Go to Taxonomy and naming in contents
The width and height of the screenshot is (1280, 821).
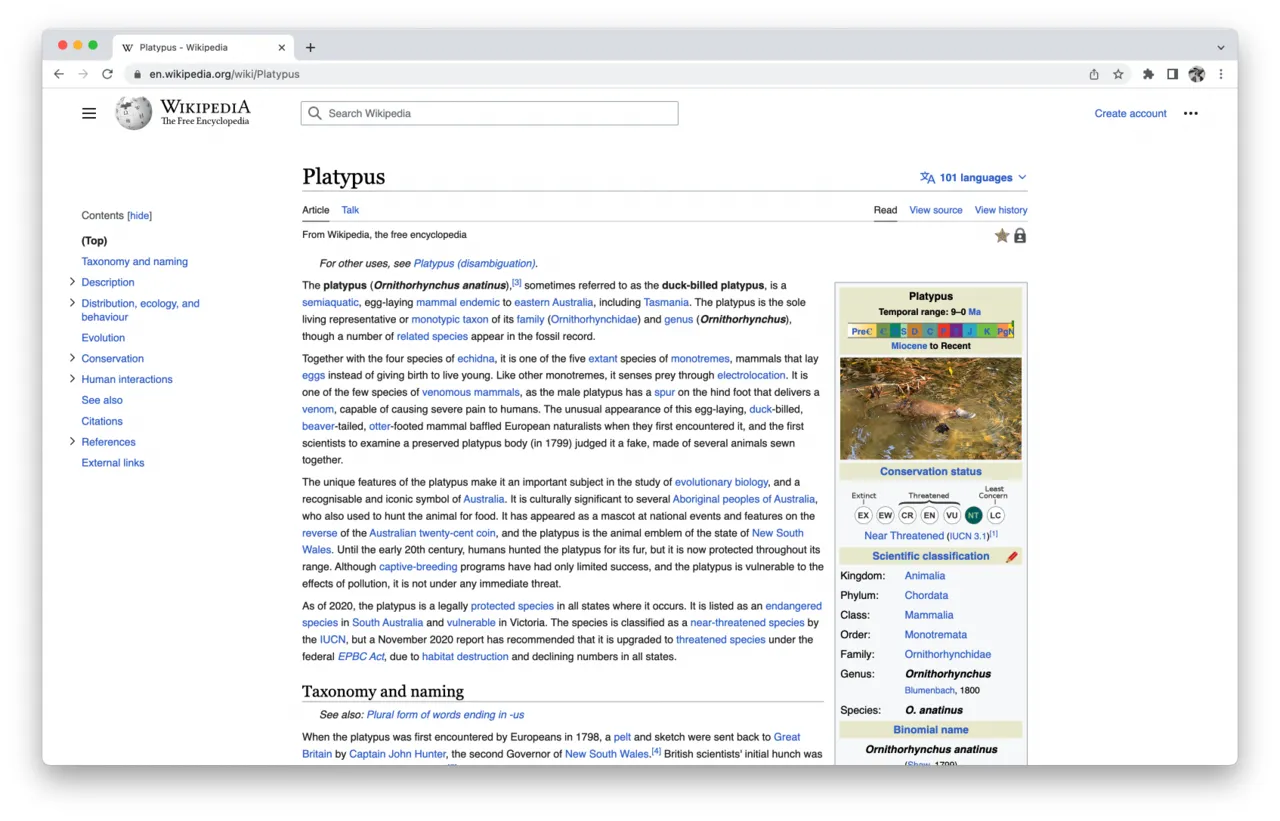135,262
